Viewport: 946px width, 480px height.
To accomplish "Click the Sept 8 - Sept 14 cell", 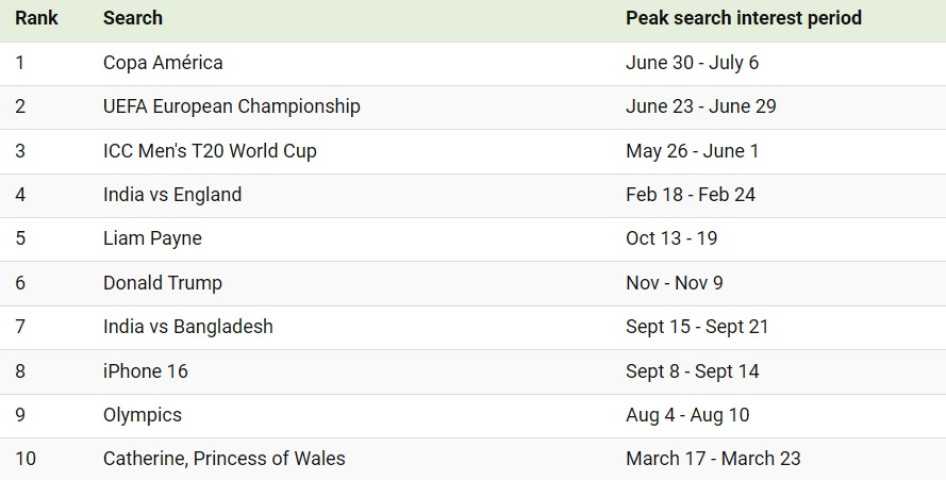I will click(x=692, y=371).
